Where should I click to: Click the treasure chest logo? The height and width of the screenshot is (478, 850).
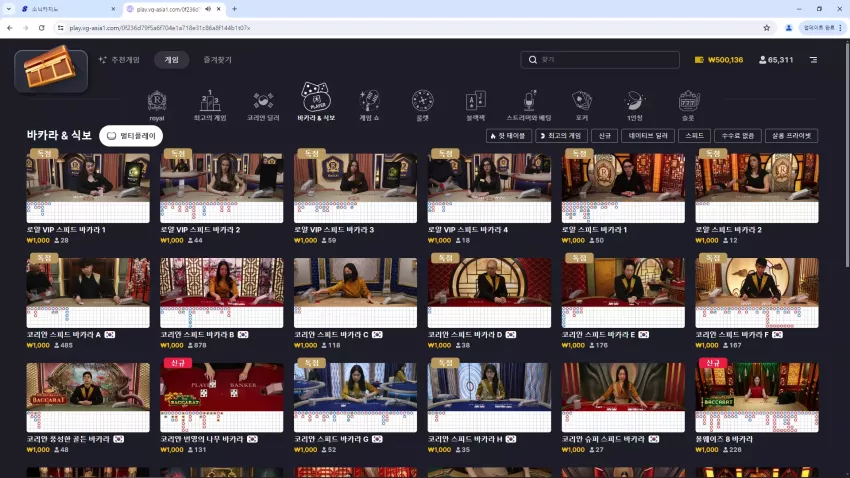(x=51, y=70)
